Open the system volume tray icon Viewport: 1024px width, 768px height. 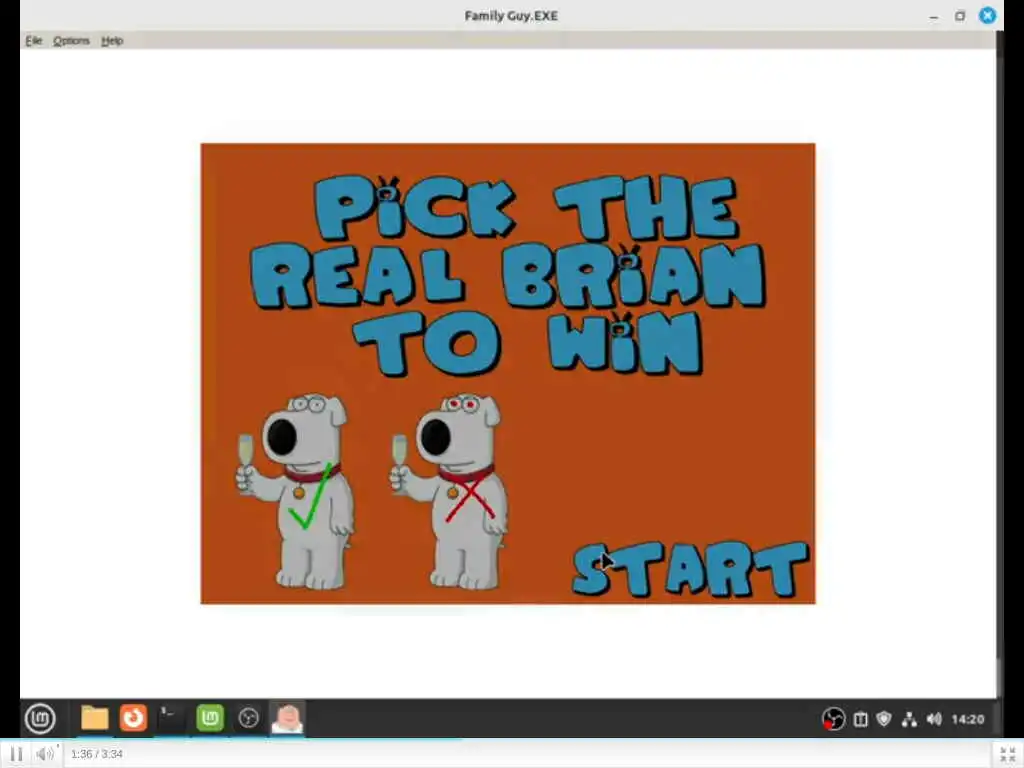[x=934, y=719]
